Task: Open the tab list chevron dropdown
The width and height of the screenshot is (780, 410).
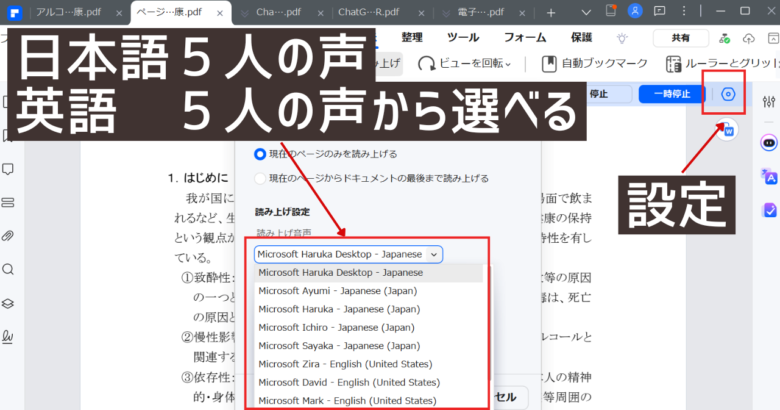Action: point(586,12)
